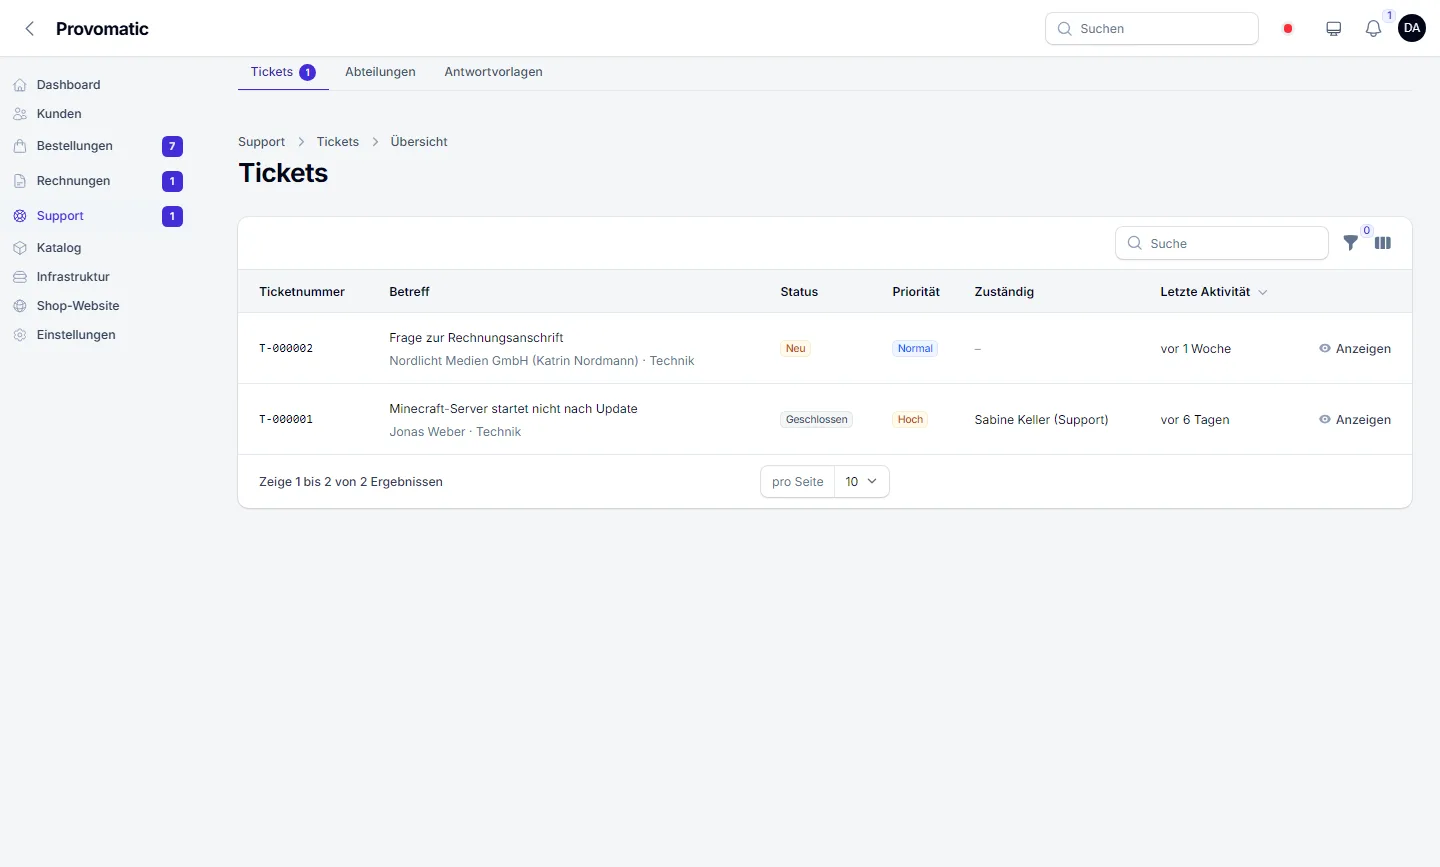Click the Geschlossen status badge
This screenshot has height=867, width=1440.
[x=817, y=420]
